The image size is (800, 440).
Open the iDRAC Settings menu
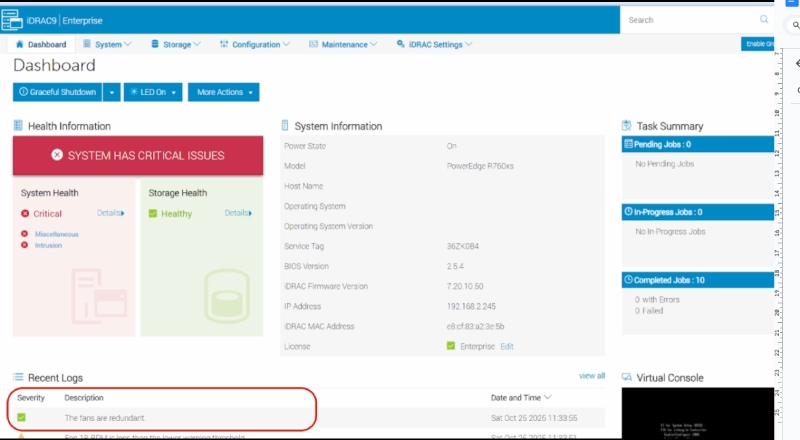coord(435,44)
